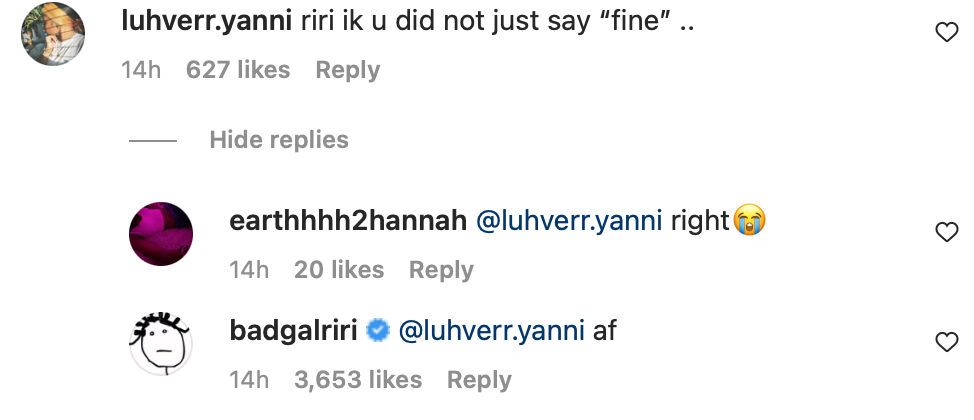Like earthhhh2hannah's reply with the heart
Image resolution: width=974 pixels, height=420 pixels.
pos(945,233)
